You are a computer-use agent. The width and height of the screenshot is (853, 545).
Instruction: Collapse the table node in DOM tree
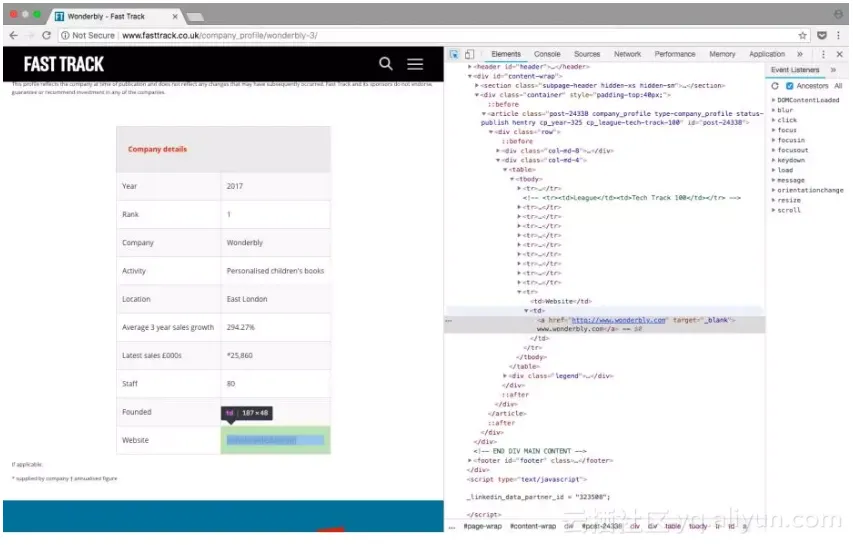point(505,170)
